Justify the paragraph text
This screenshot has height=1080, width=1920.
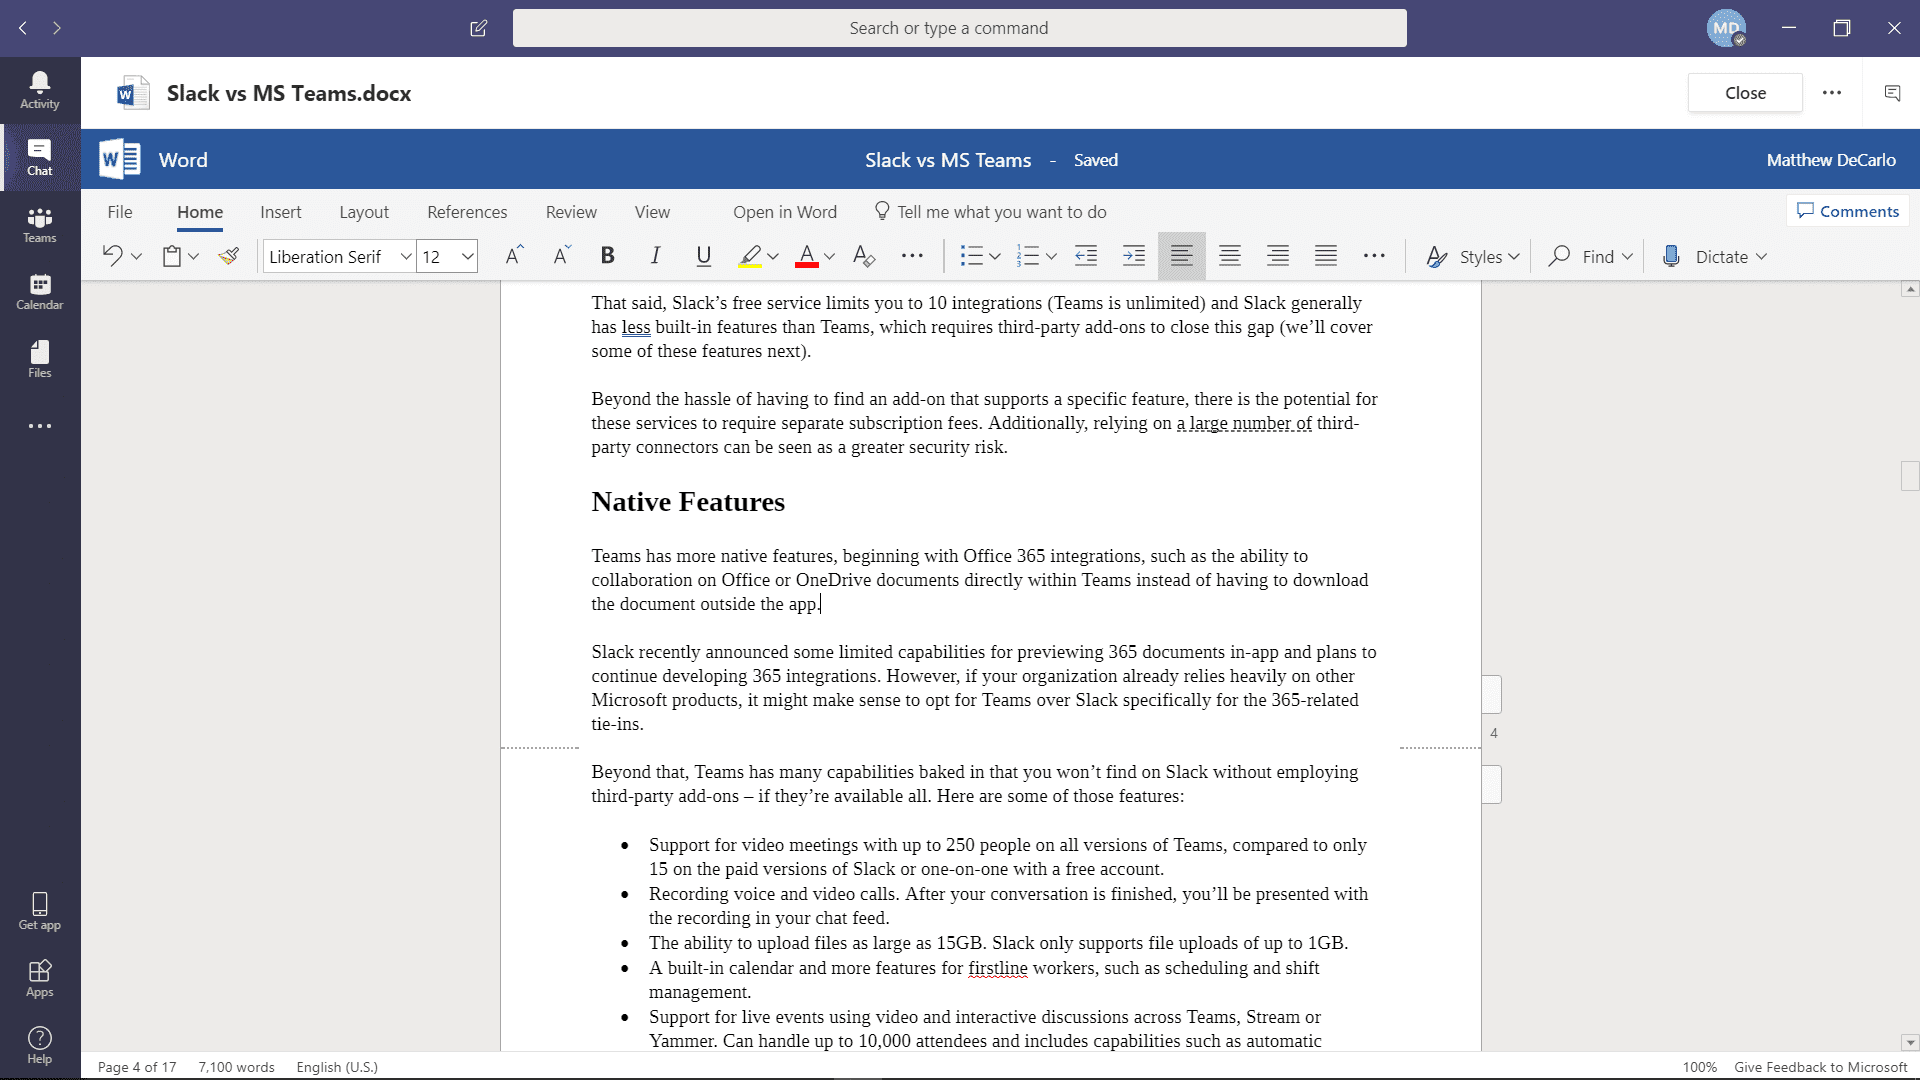pyautogui.click(x=1326, y=256)
